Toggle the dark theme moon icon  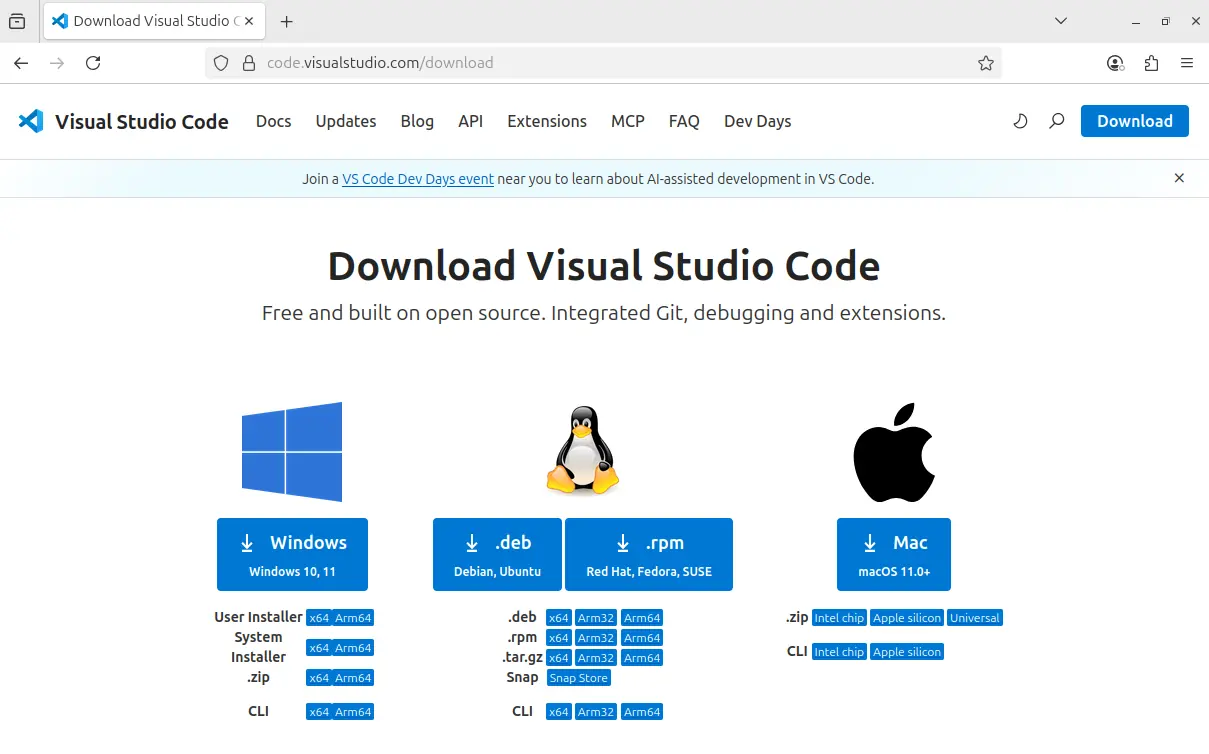(x=1020, y=121)
